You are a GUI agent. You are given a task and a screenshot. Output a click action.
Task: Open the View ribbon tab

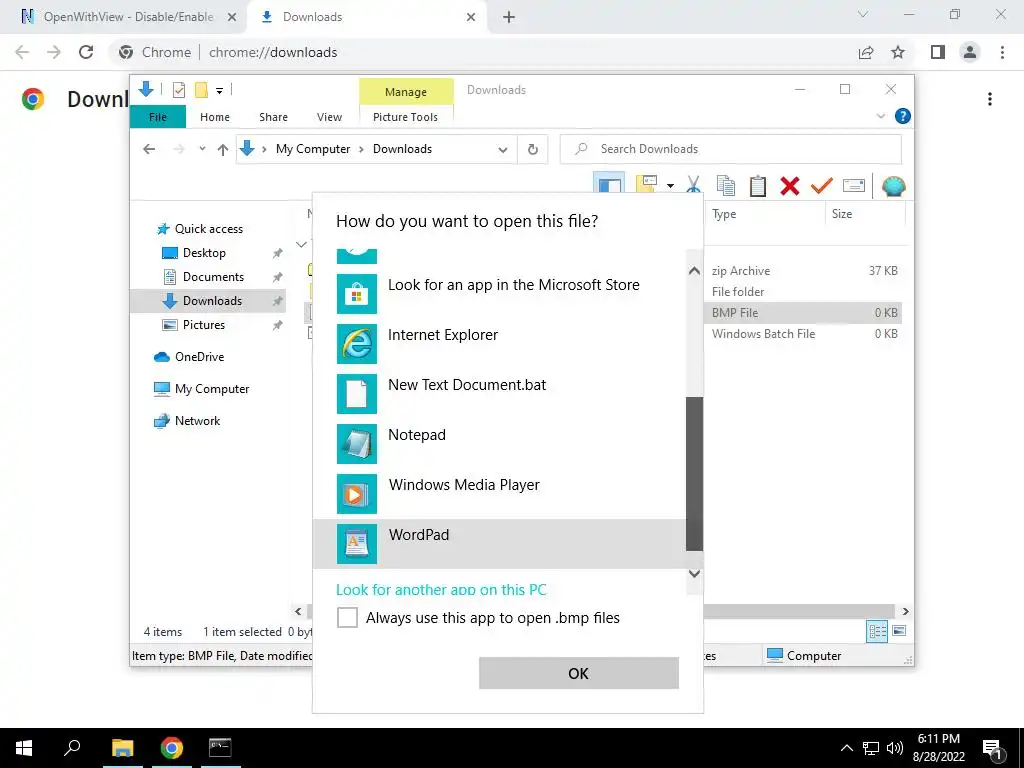[329, 117]
